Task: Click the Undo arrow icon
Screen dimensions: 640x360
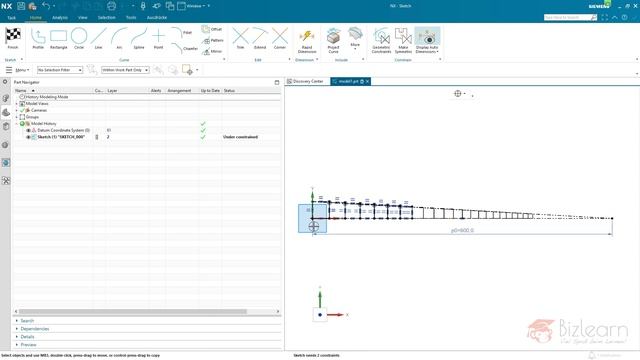Action: coord(46,6)
